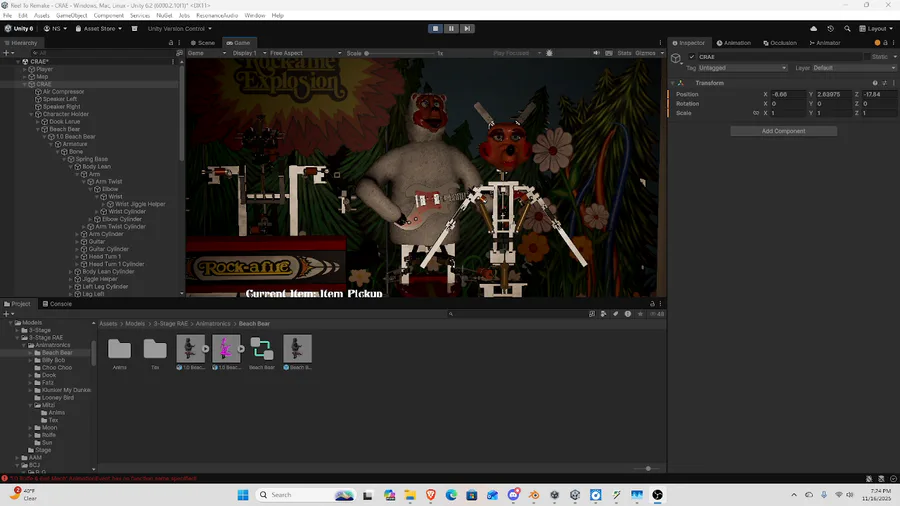900x506 pixels.
Task: Open Transform component help icon
Action: coord(875,83)
